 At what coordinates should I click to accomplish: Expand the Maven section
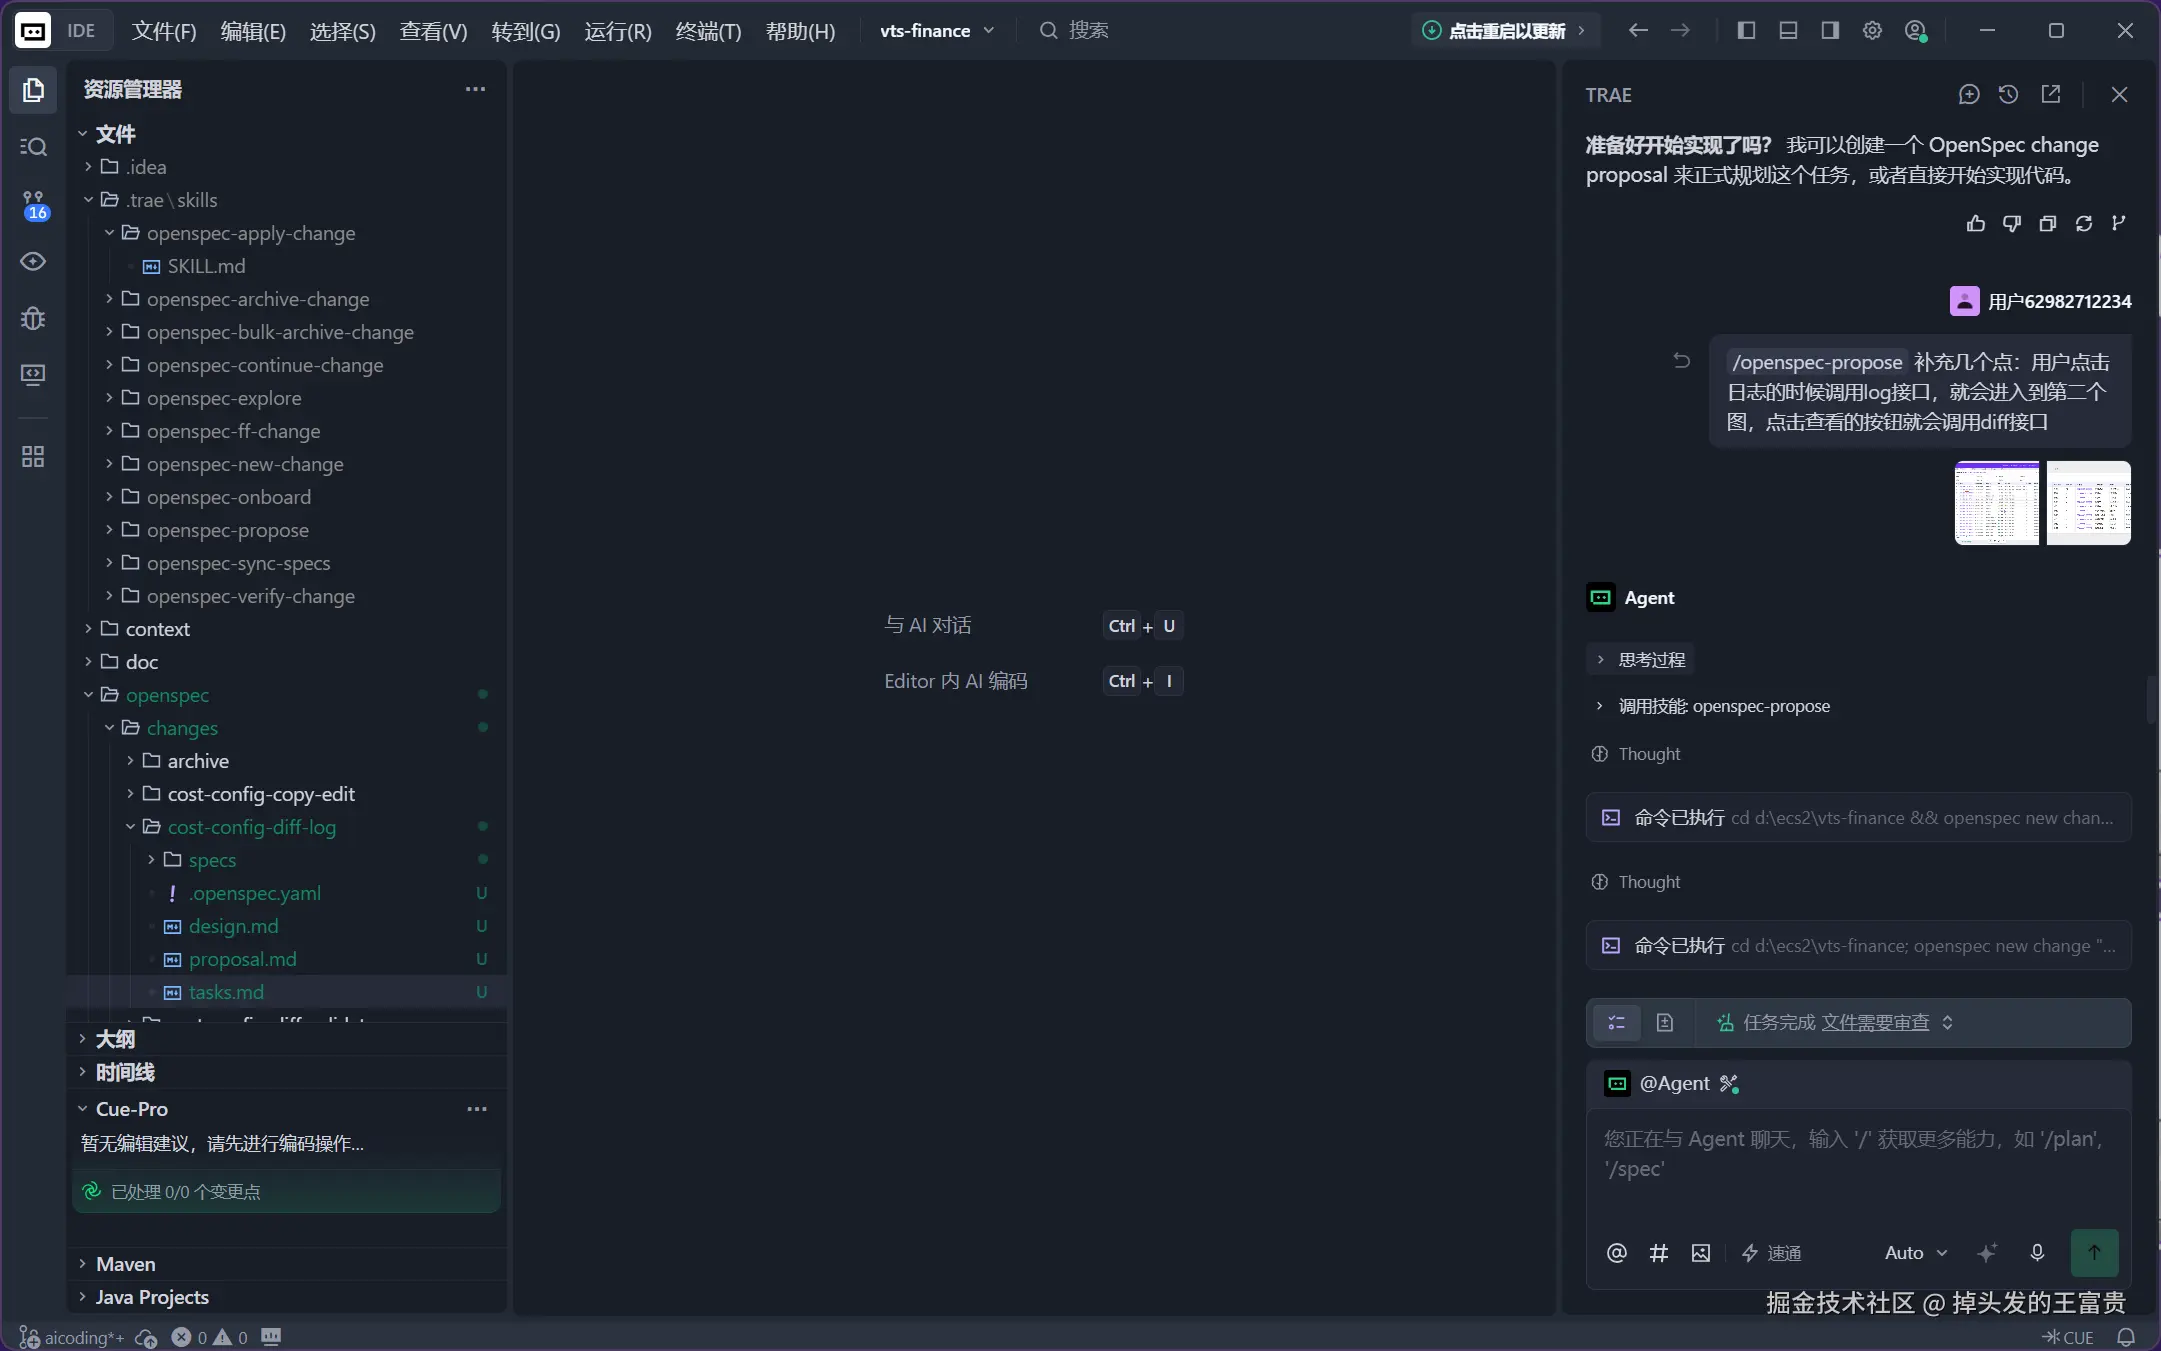(125, 1264)
